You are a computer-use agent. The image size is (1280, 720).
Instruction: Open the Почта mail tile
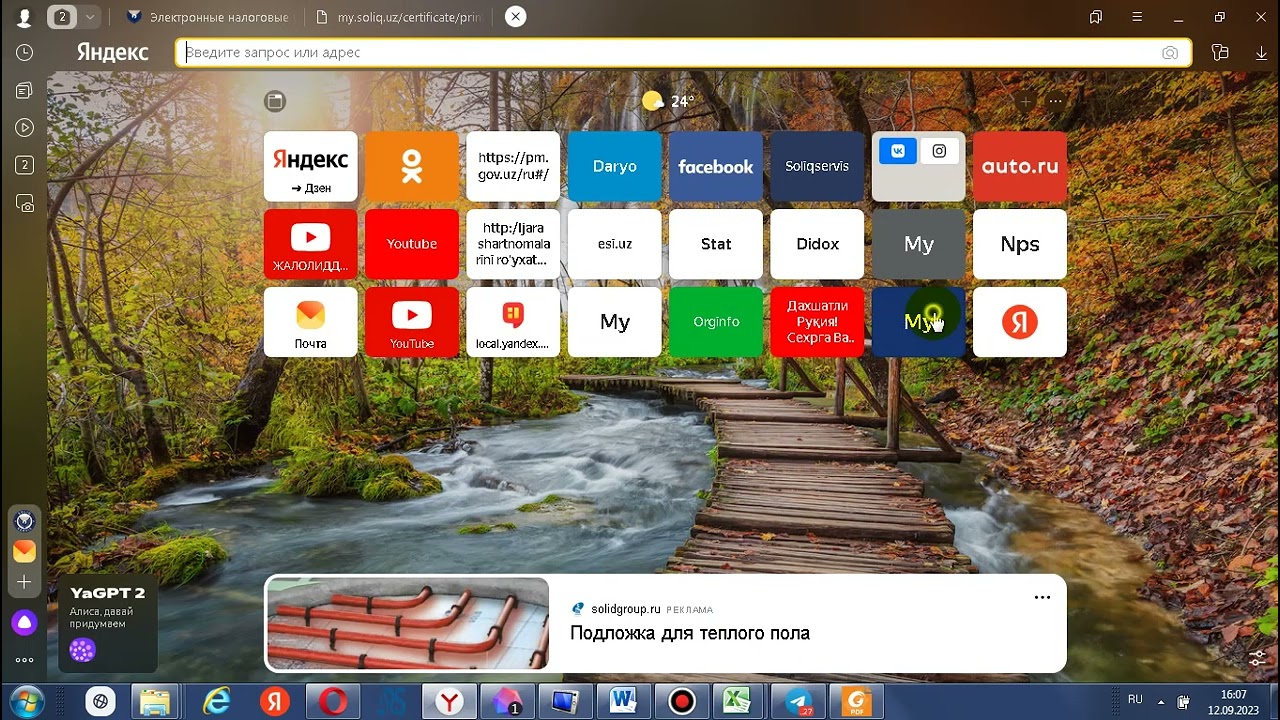tap(311, 322)
